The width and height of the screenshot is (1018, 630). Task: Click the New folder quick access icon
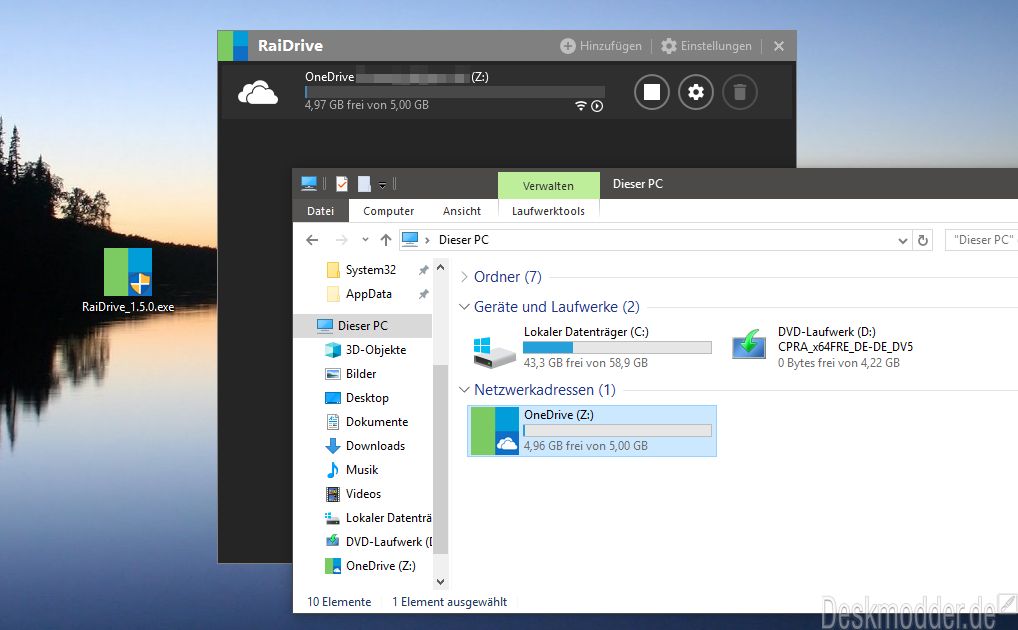pyautogui.click(x=364, y=184)
